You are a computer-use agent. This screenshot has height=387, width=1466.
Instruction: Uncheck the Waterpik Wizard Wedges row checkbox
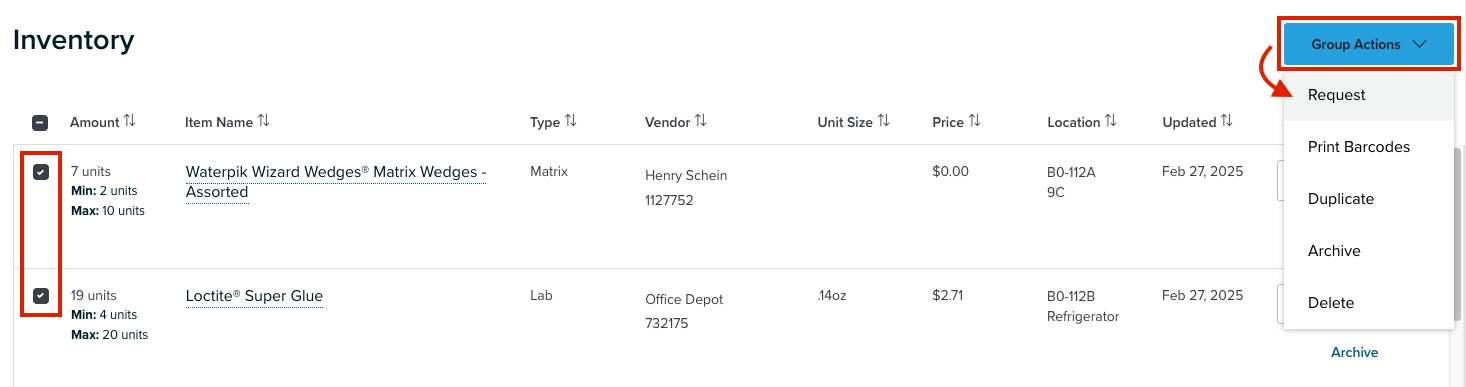pyautogui.click(x=40, y=172)
